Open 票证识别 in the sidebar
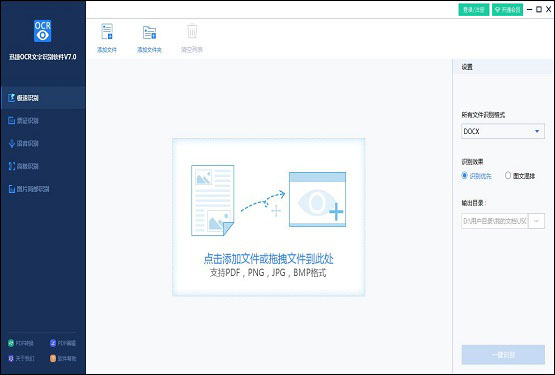This screenshot has width=555, height=375. pos(43,121)
